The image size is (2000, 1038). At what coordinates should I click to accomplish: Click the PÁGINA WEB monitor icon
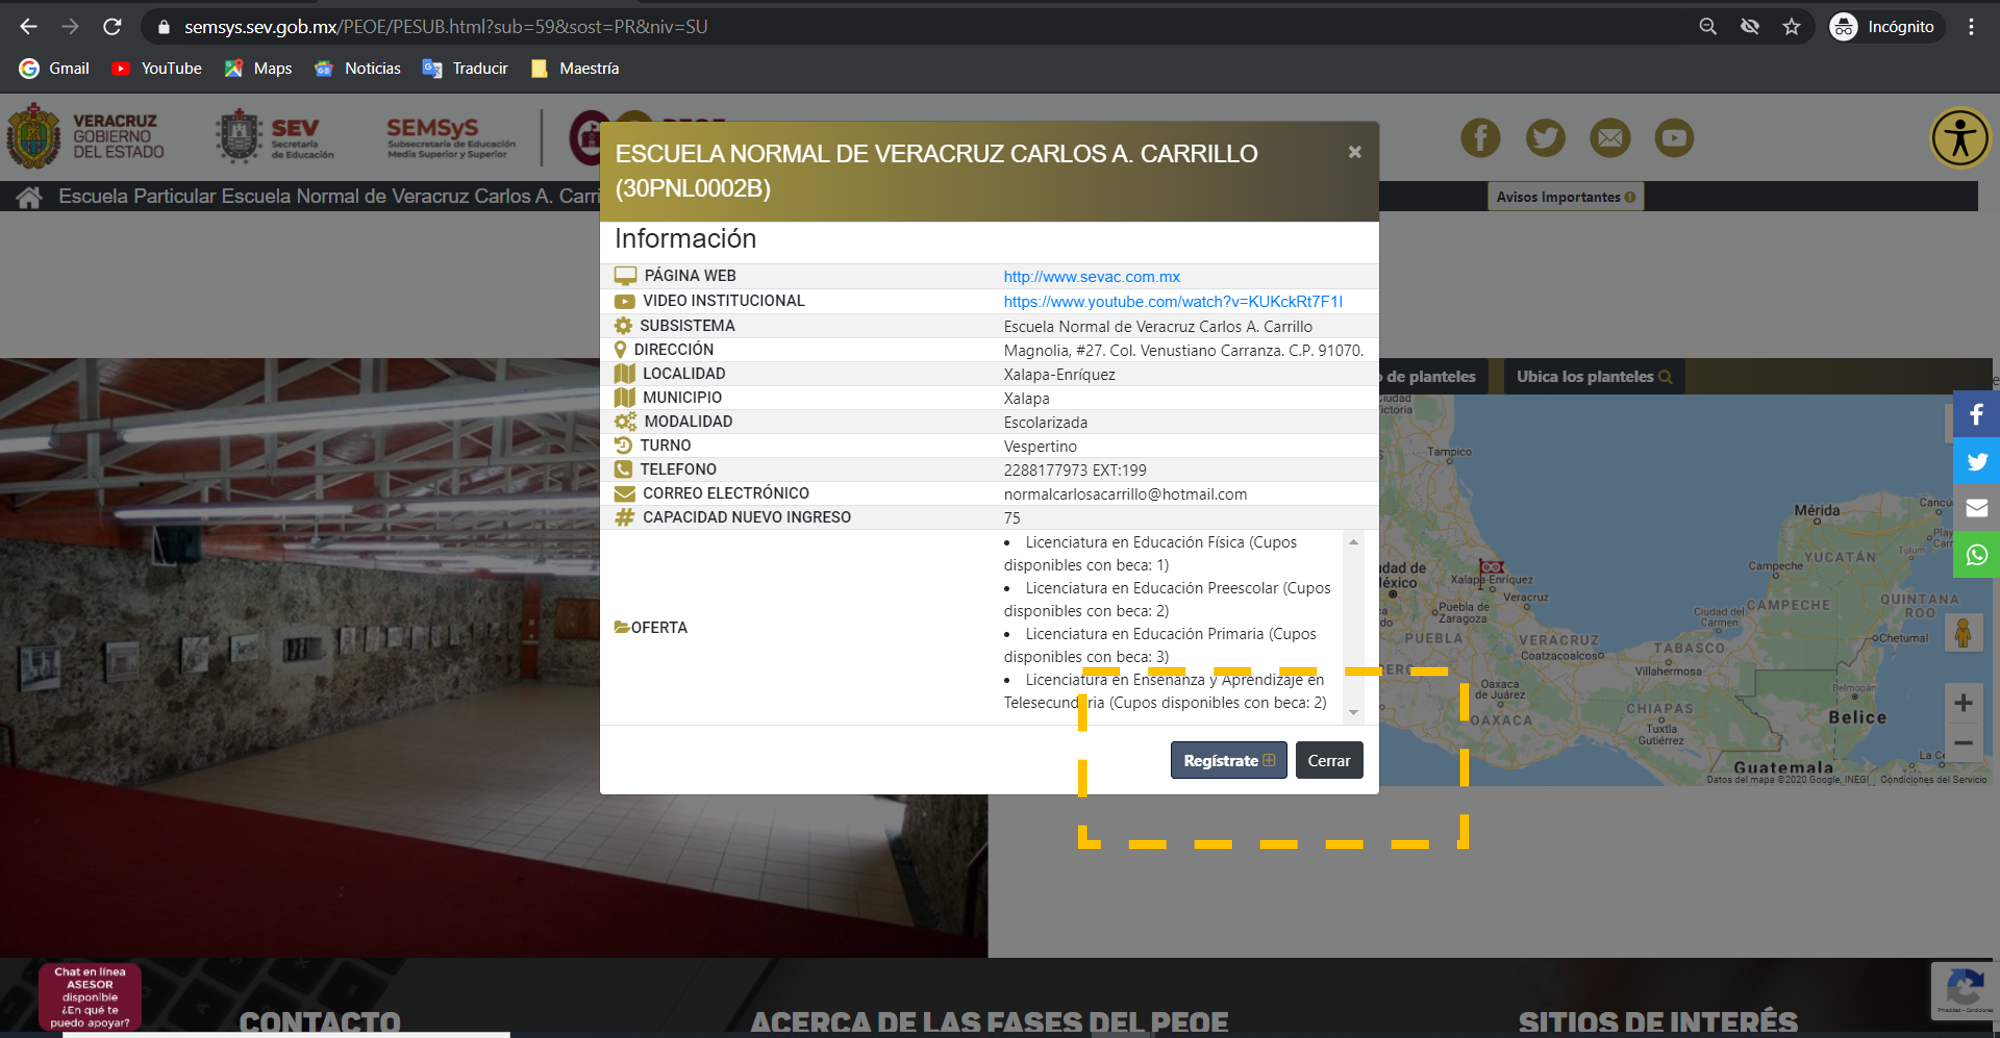[x=625, y=275]
